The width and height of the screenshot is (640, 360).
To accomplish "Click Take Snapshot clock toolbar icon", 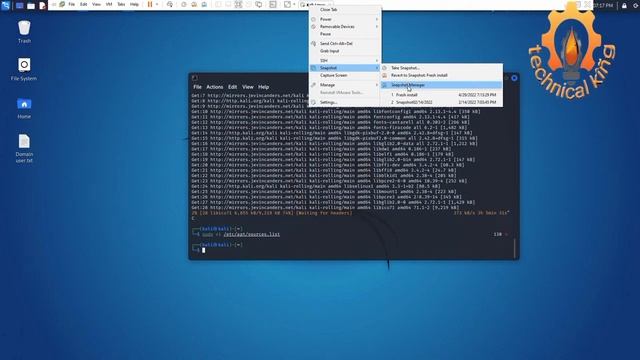I will point(184,4).
